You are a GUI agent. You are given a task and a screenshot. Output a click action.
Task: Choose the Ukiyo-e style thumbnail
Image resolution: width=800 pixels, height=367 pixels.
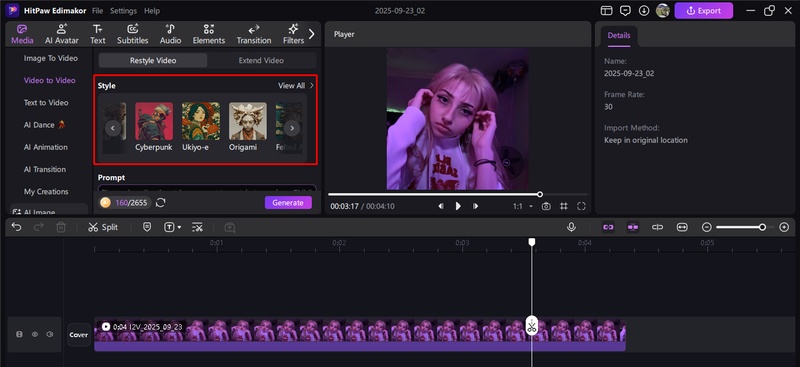point(201,121)
